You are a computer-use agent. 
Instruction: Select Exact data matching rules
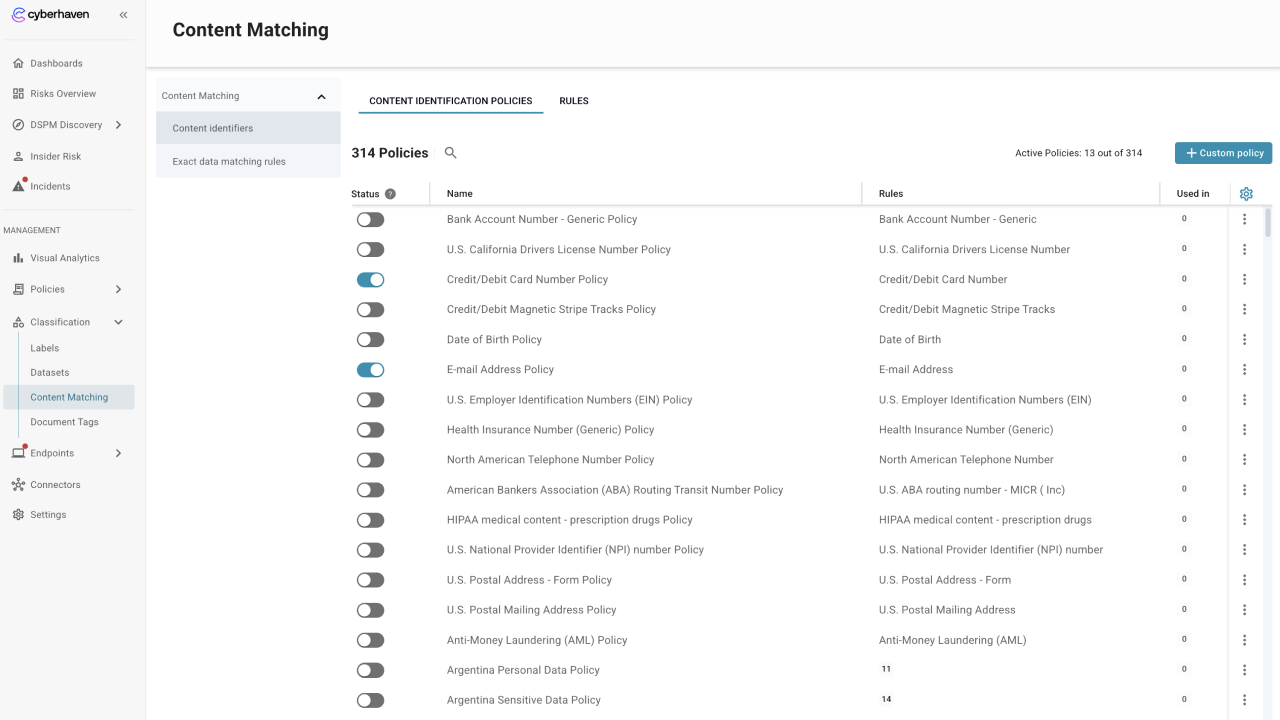[x=229, y=162]
